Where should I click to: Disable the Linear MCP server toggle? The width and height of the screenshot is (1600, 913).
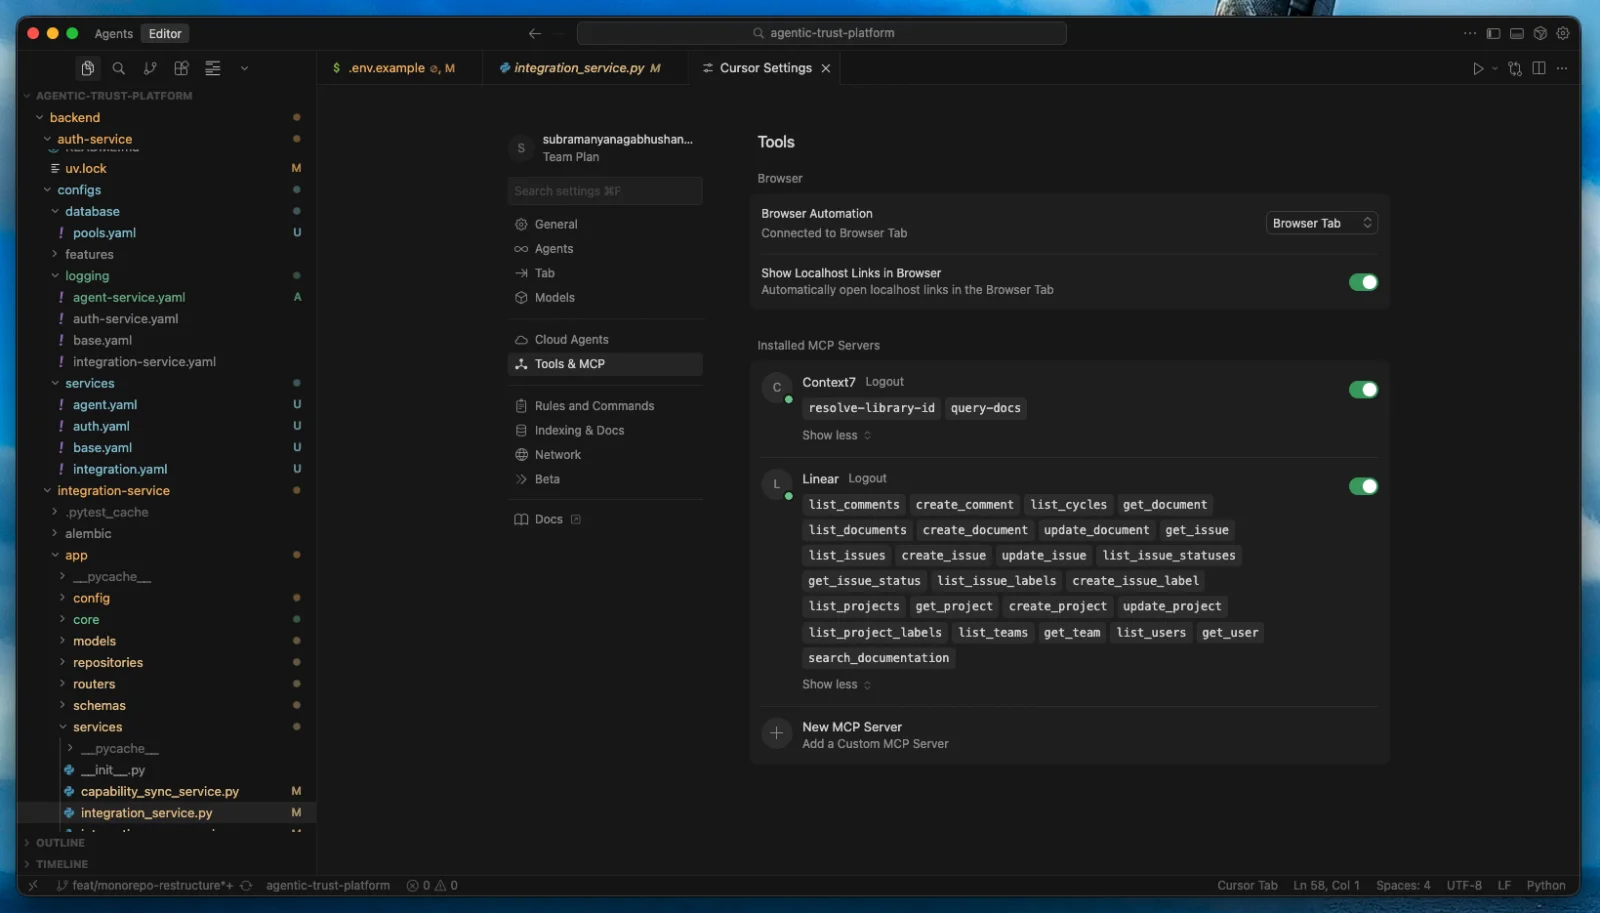coord(1363,486)
